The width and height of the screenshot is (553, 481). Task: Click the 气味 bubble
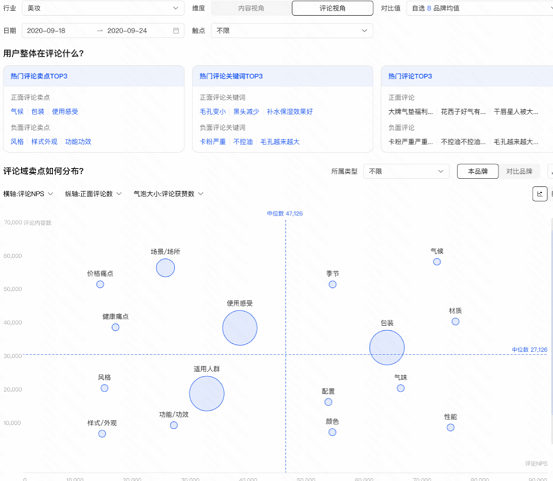(401, 388)
